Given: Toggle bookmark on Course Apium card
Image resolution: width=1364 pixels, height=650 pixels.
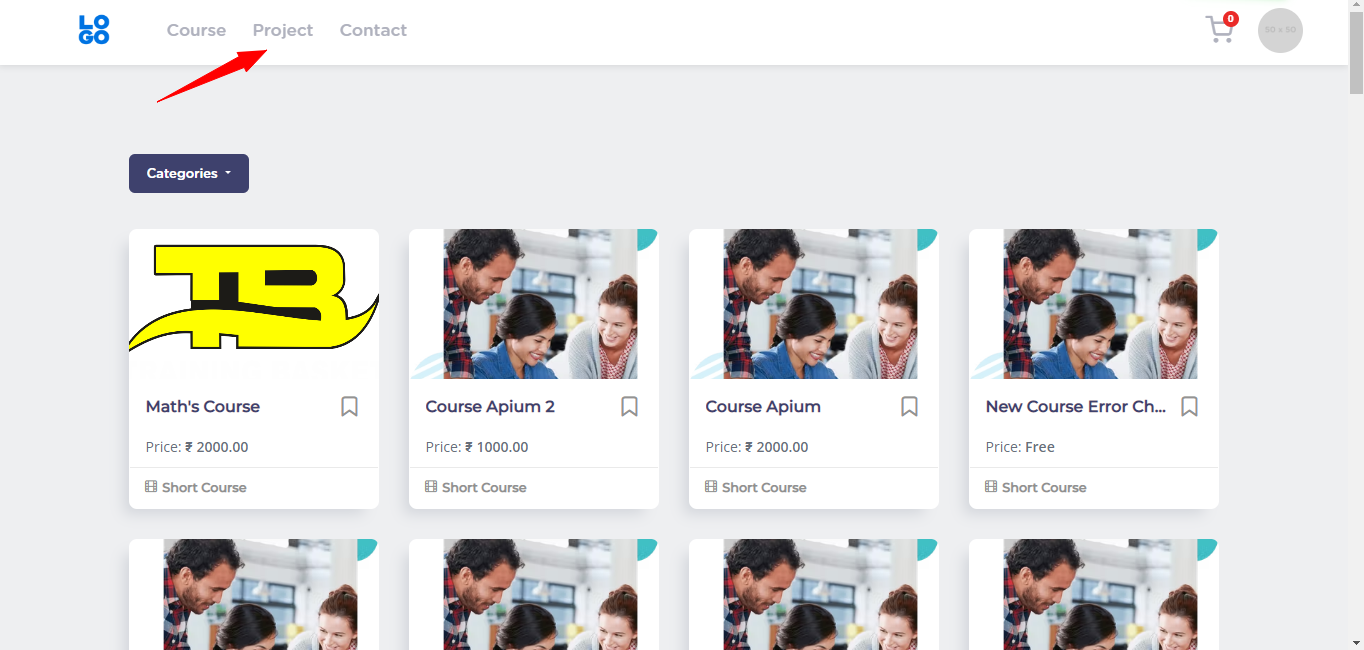Looking at the screenshot, I should (909, 406).
